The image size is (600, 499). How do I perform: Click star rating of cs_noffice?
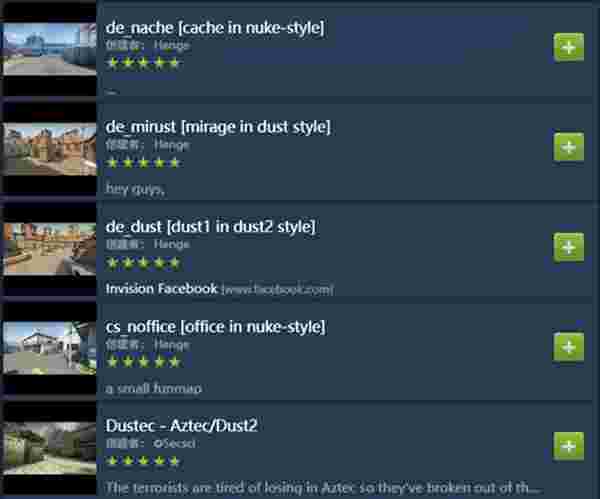143,362
